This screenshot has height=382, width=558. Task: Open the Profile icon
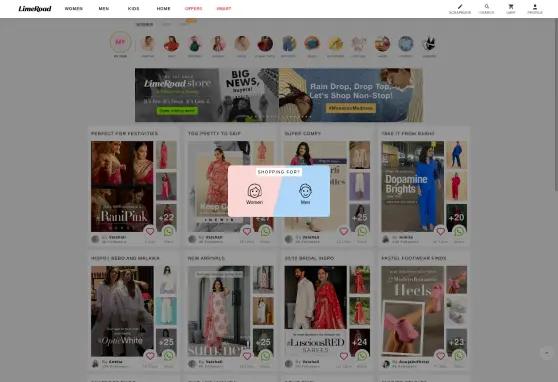pos(535,9)
